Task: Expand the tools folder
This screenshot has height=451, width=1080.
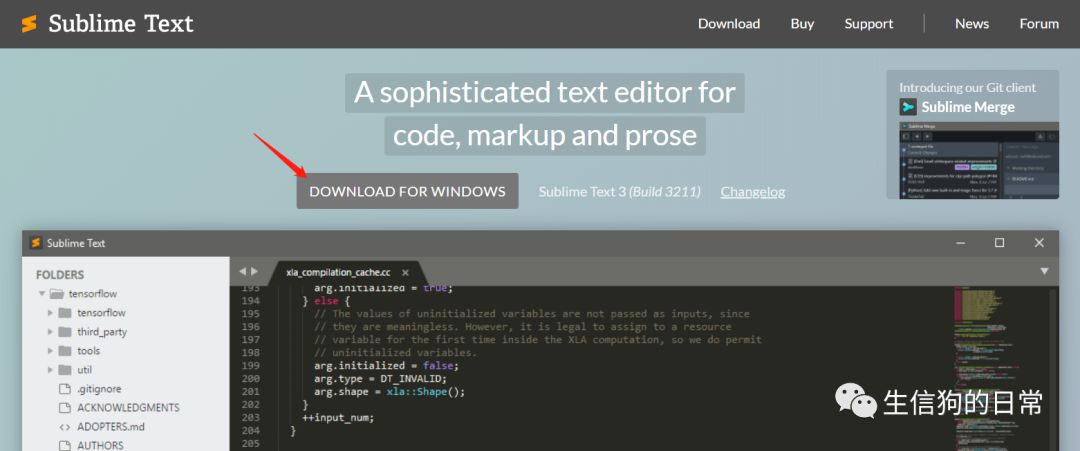Action: tap(50, 350)
